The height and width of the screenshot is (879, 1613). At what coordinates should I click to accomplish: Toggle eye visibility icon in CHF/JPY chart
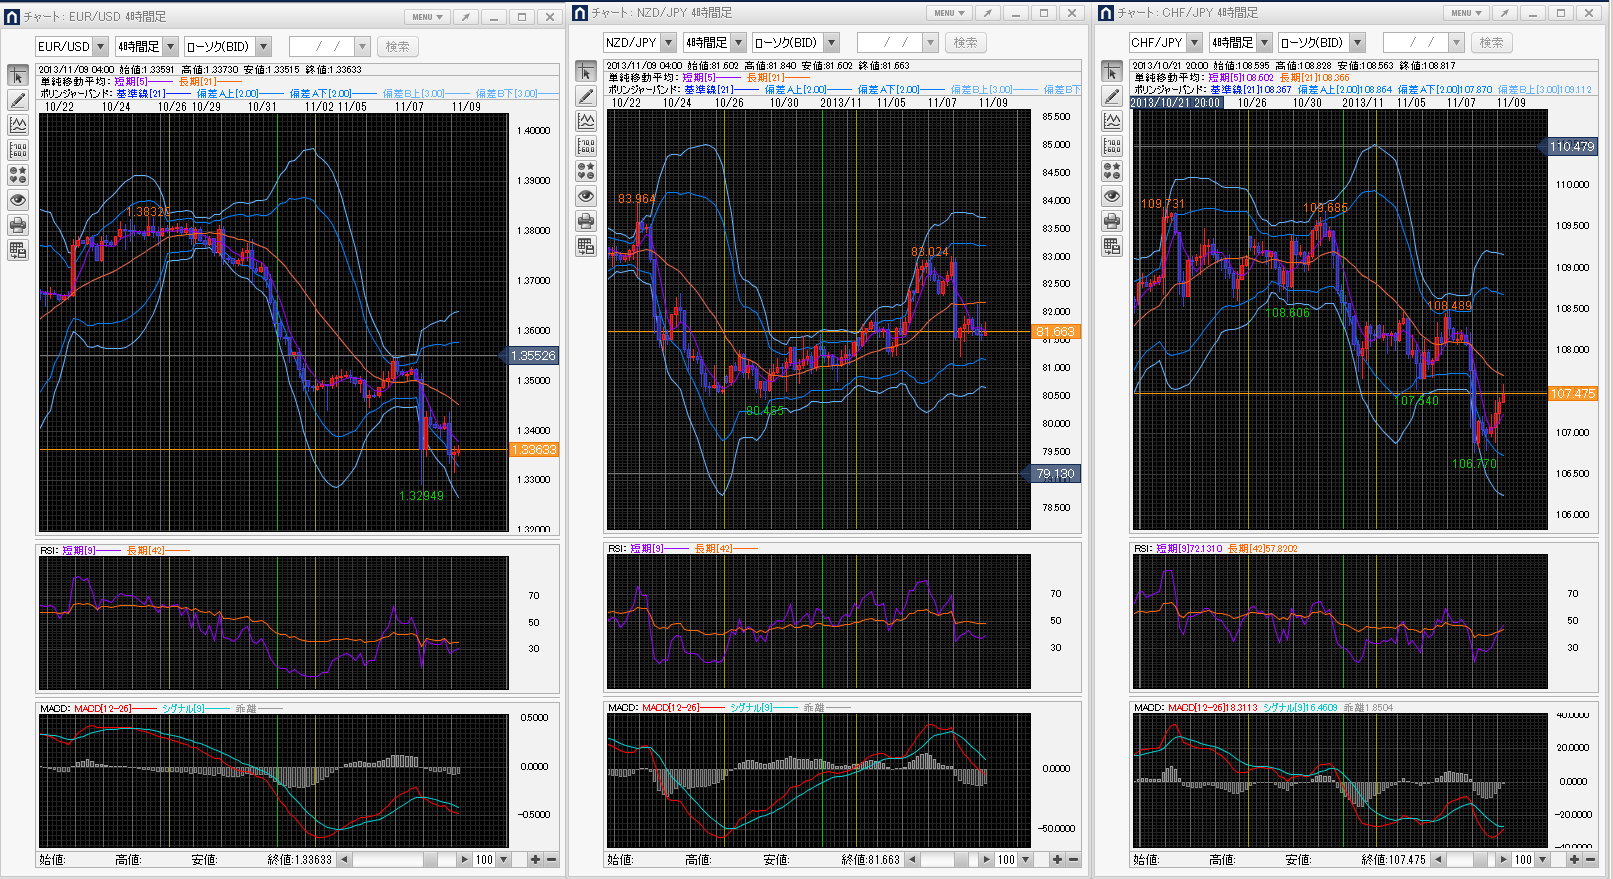[x=1112, y=196]
